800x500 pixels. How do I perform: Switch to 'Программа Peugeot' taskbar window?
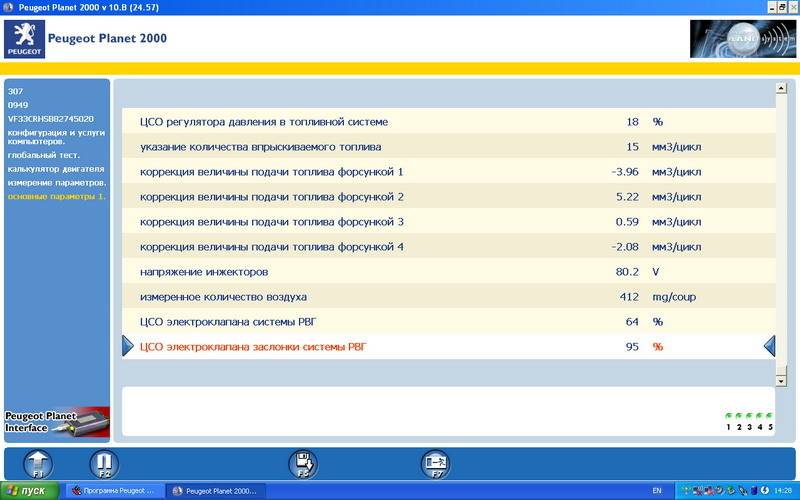(112, 491)
